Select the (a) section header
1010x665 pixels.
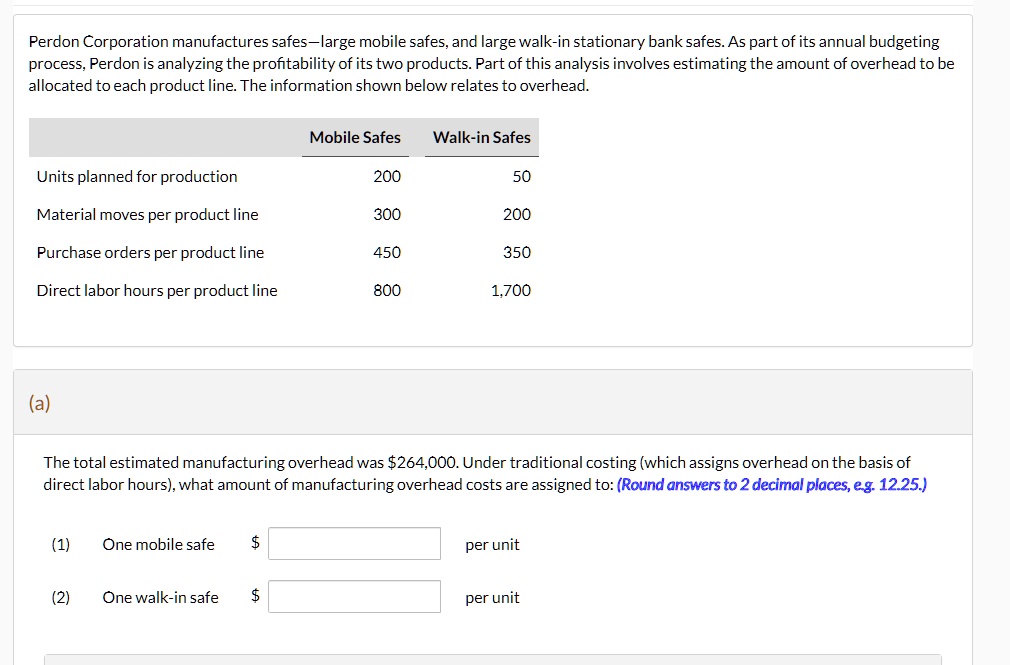[40, 402]
